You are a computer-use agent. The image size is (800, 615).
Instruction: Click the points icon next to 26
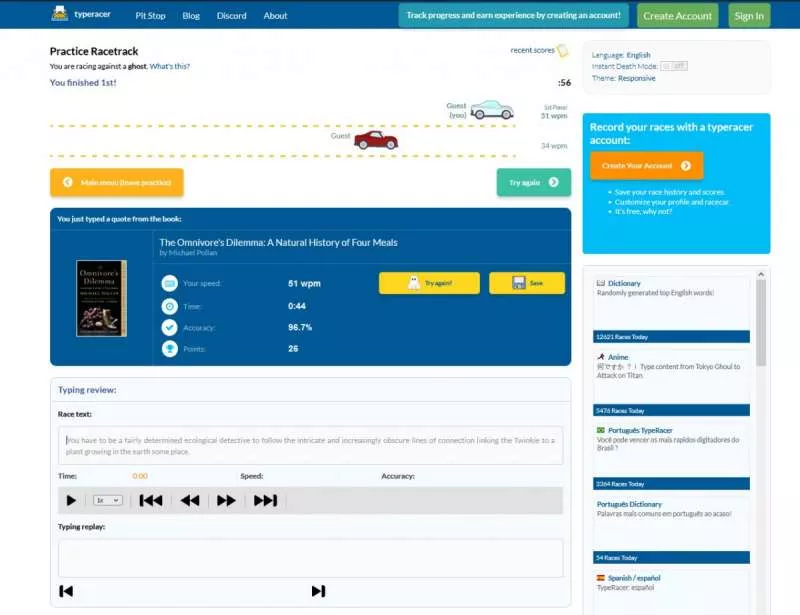[169, 349]
